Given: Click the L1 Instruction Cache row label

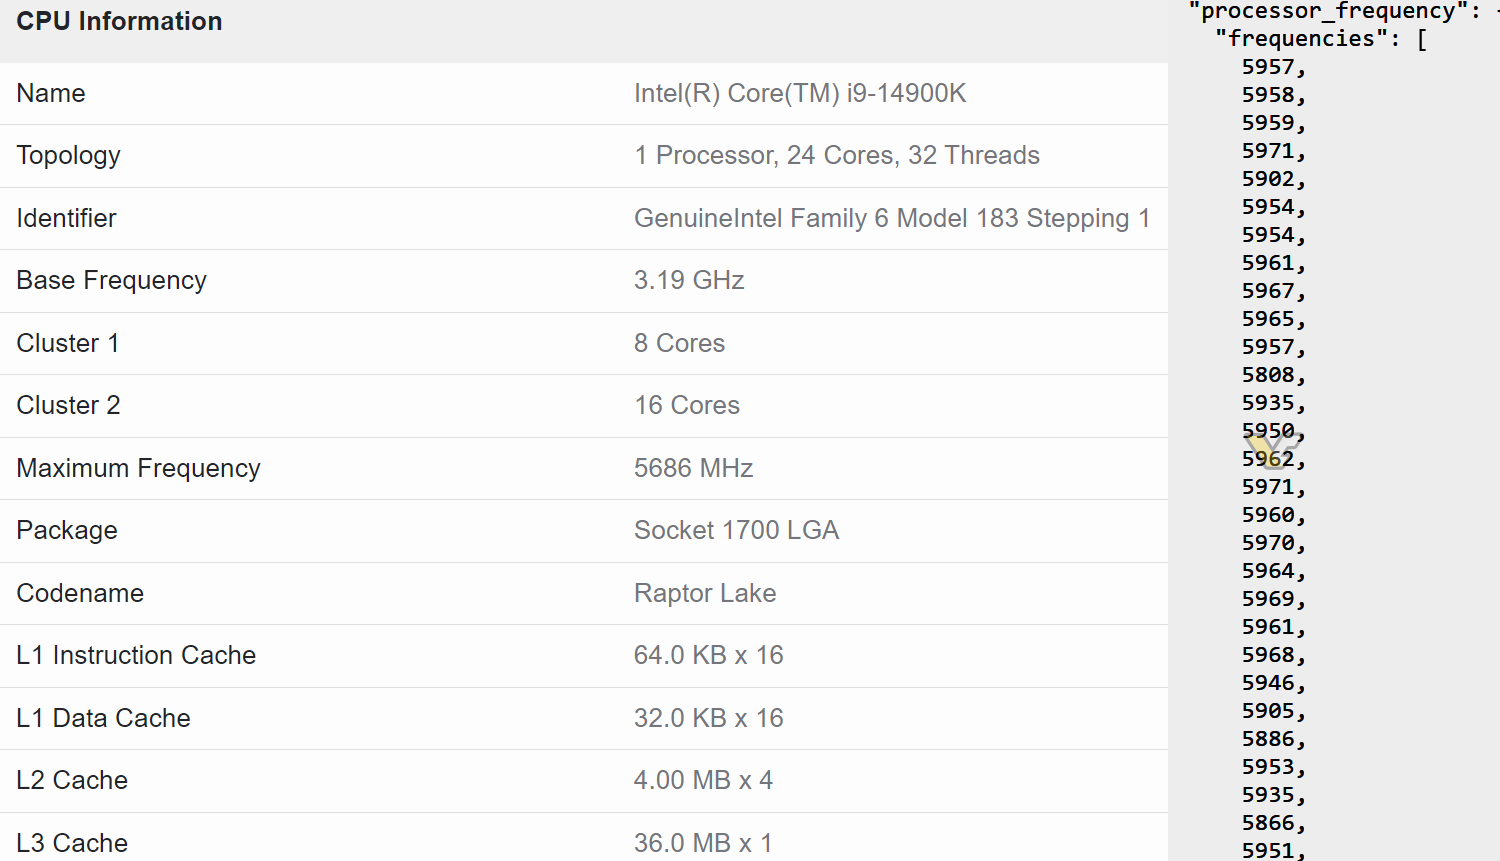Looking at the screenshot, I should coord(136,655).
